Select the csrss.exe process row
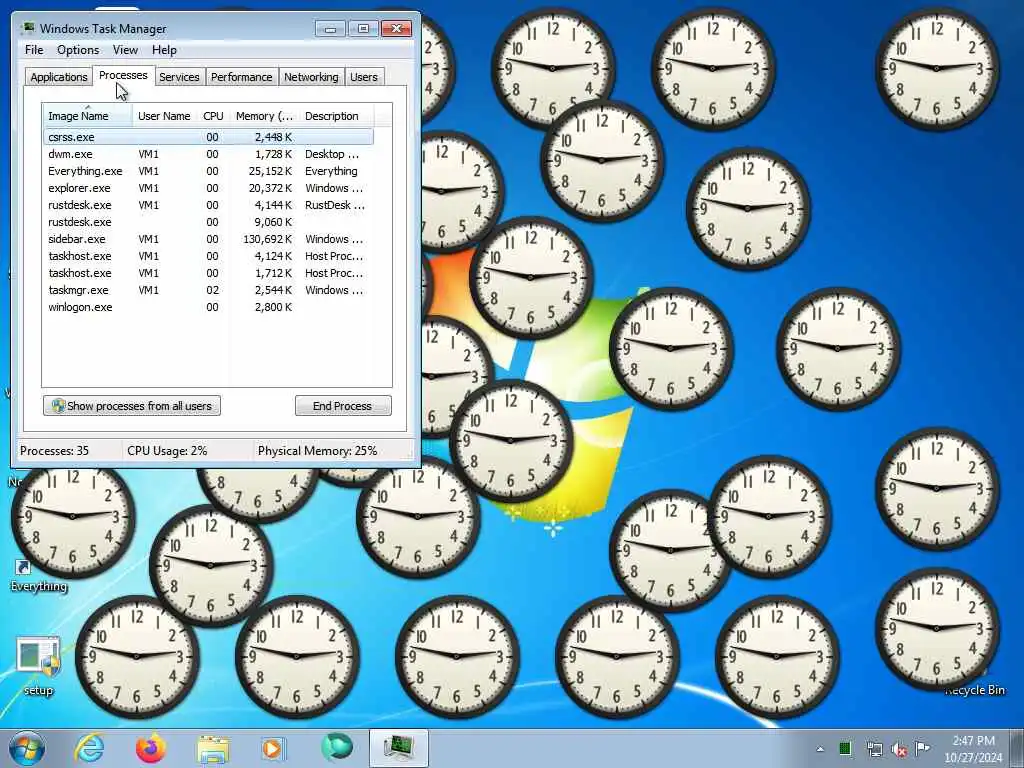This screenshot has width=1024, height=768. pos(208,137)
